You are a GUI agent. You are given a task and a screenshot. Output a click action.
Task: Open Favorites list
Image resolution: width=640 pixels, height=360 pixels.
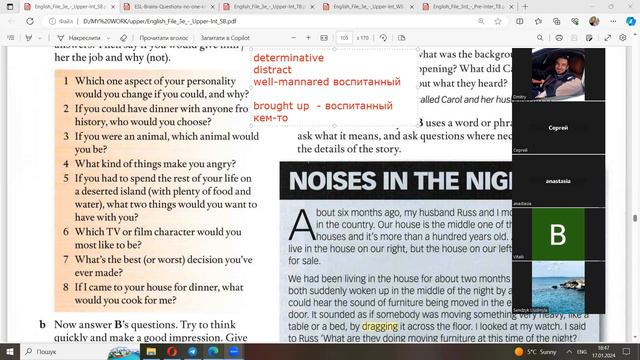(538, 21)
